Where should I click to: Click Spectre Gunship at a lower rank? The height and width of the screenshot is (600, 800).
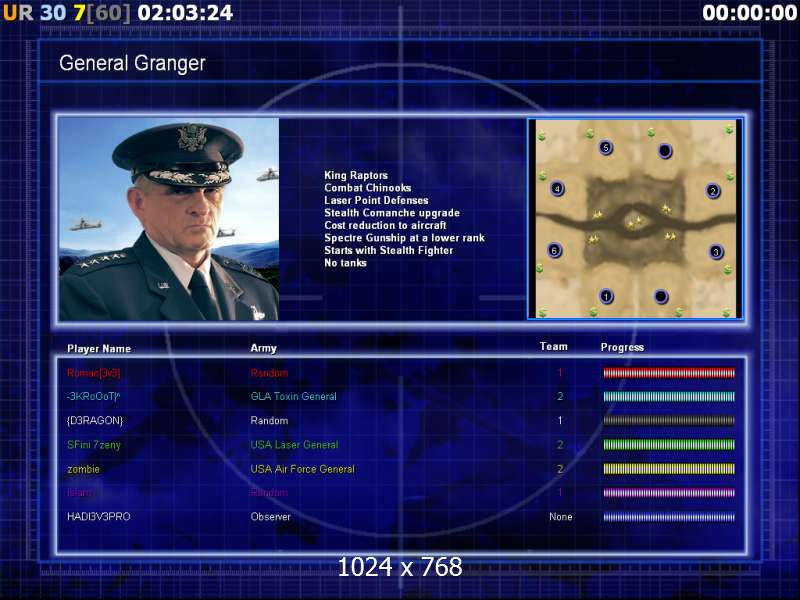coord(404,238)
